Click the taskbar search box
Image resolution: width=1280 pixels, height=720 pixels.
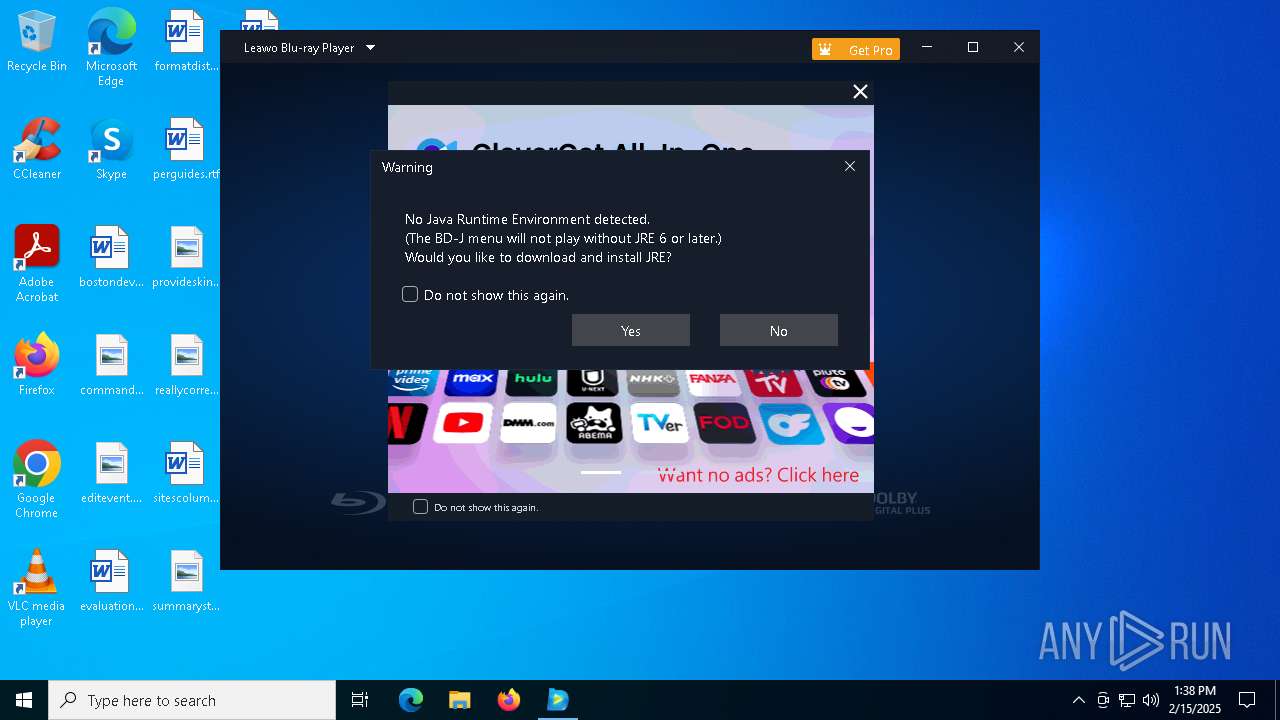tap(192, 700)
